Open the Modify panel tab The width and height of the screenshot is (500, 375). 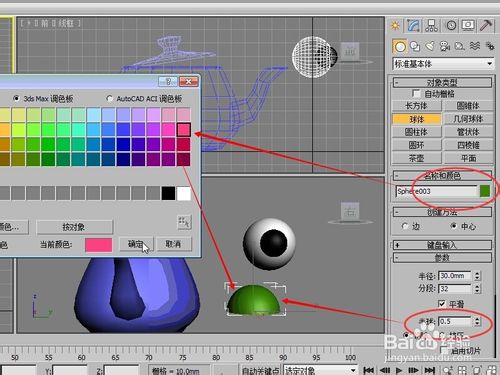point(413,26)
